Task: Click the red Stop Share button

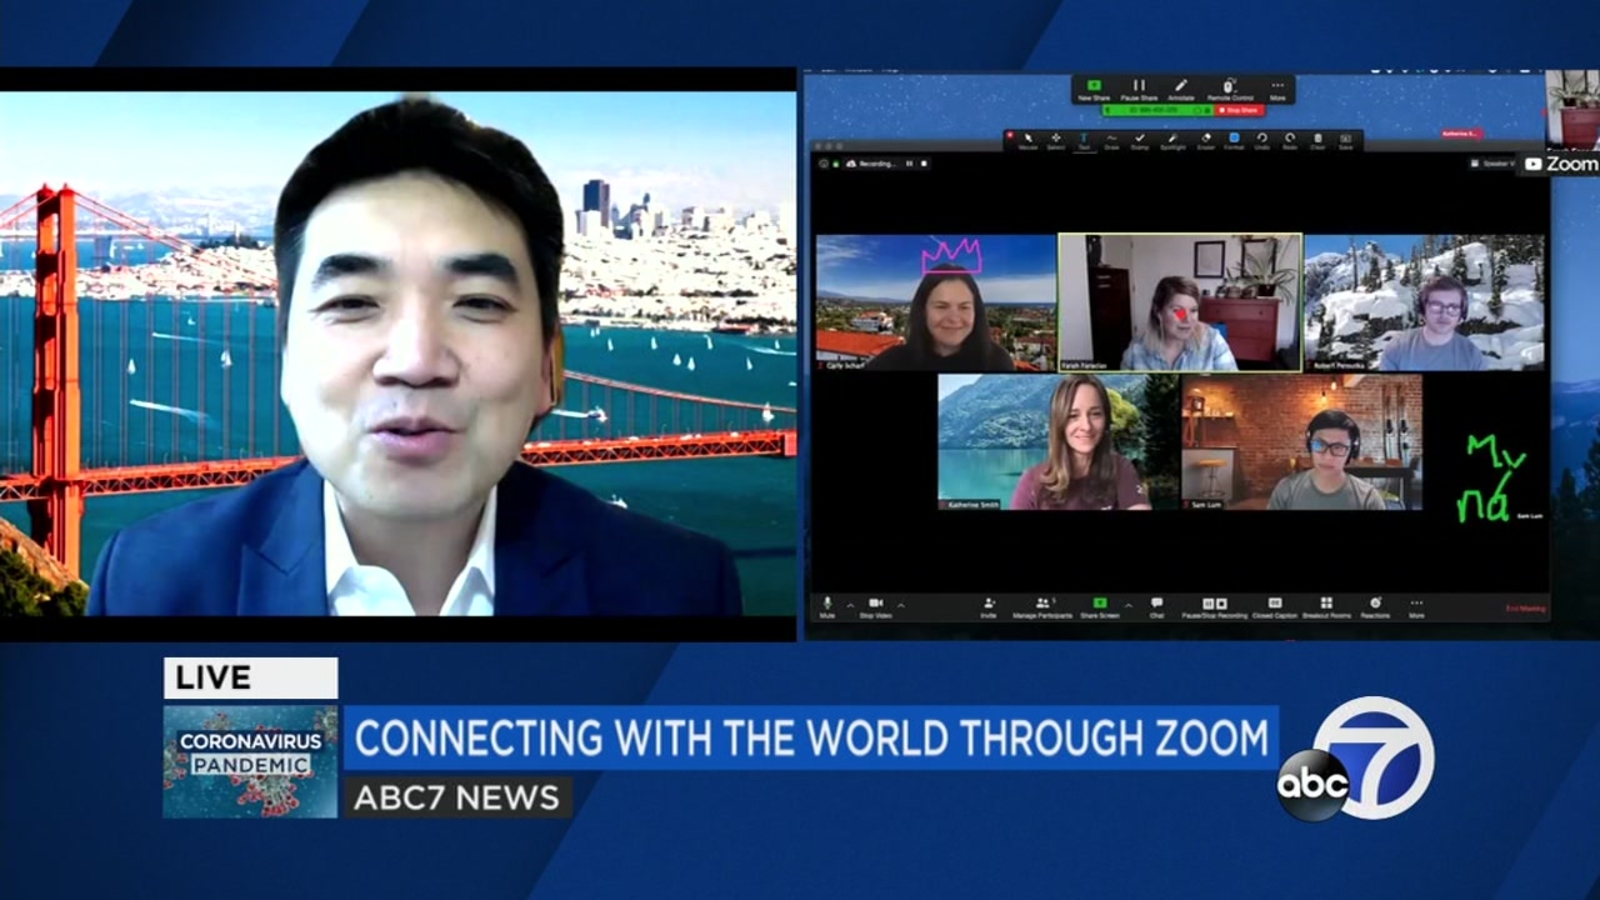Action: [1239, 110]
